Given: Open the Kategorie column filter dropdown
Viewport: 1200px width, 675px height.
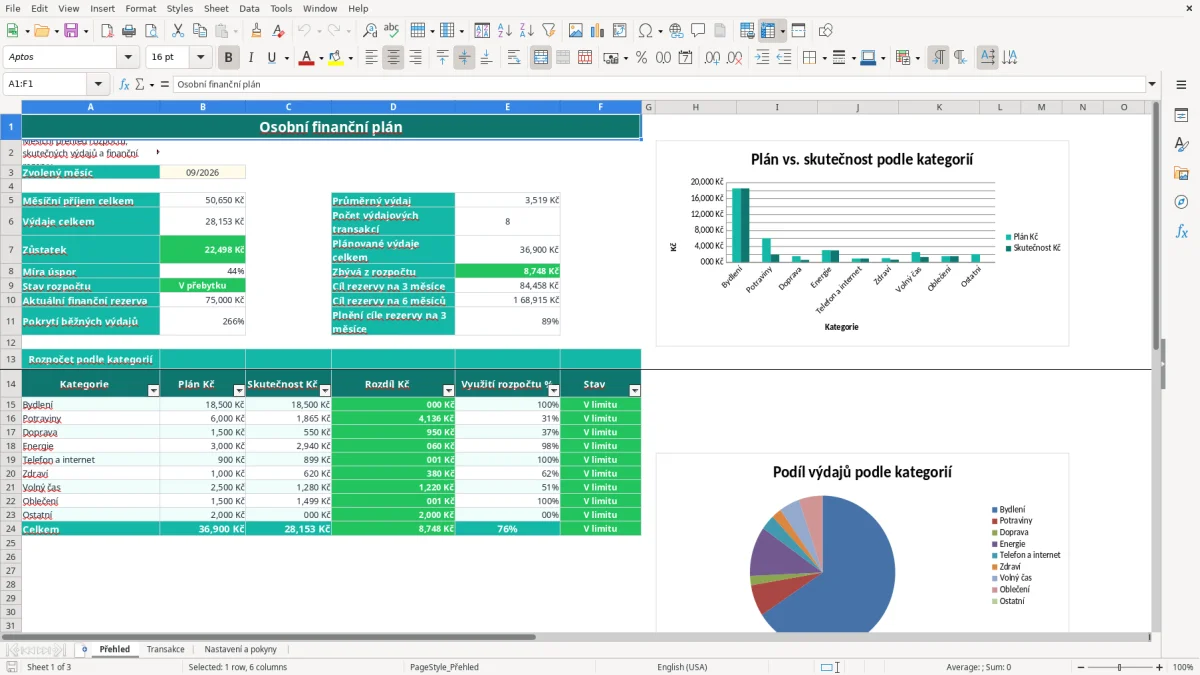Looking at the screenshot, I should (153, 391).
